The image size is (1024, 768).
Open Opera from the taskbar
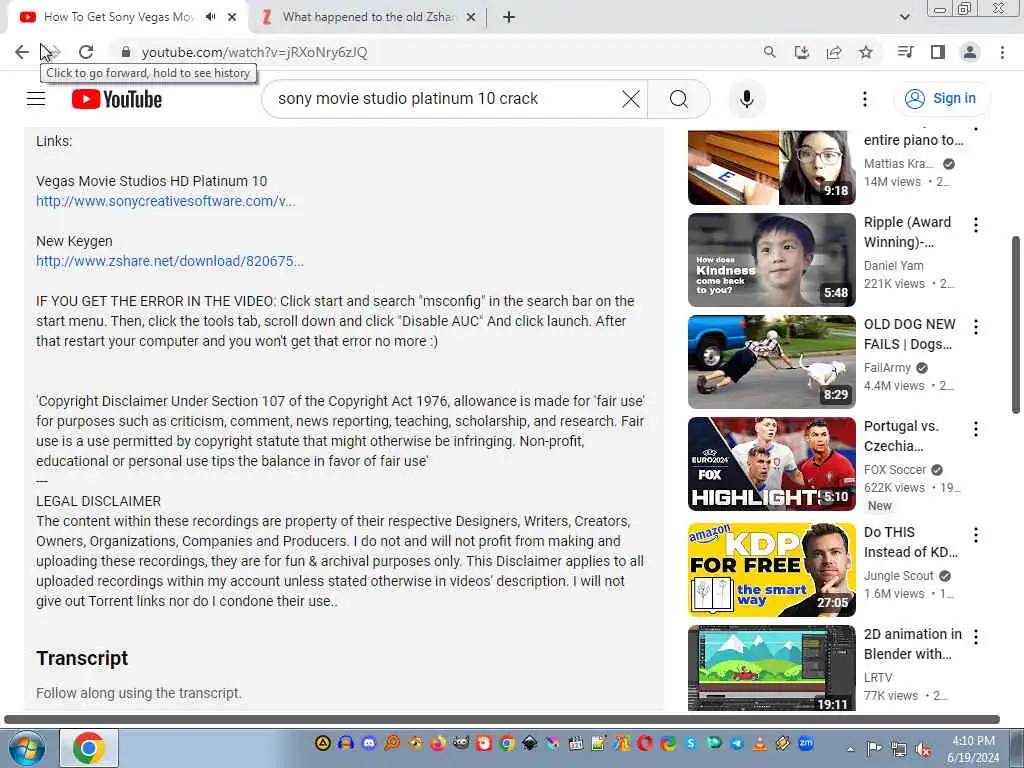[x=645, y=743]
